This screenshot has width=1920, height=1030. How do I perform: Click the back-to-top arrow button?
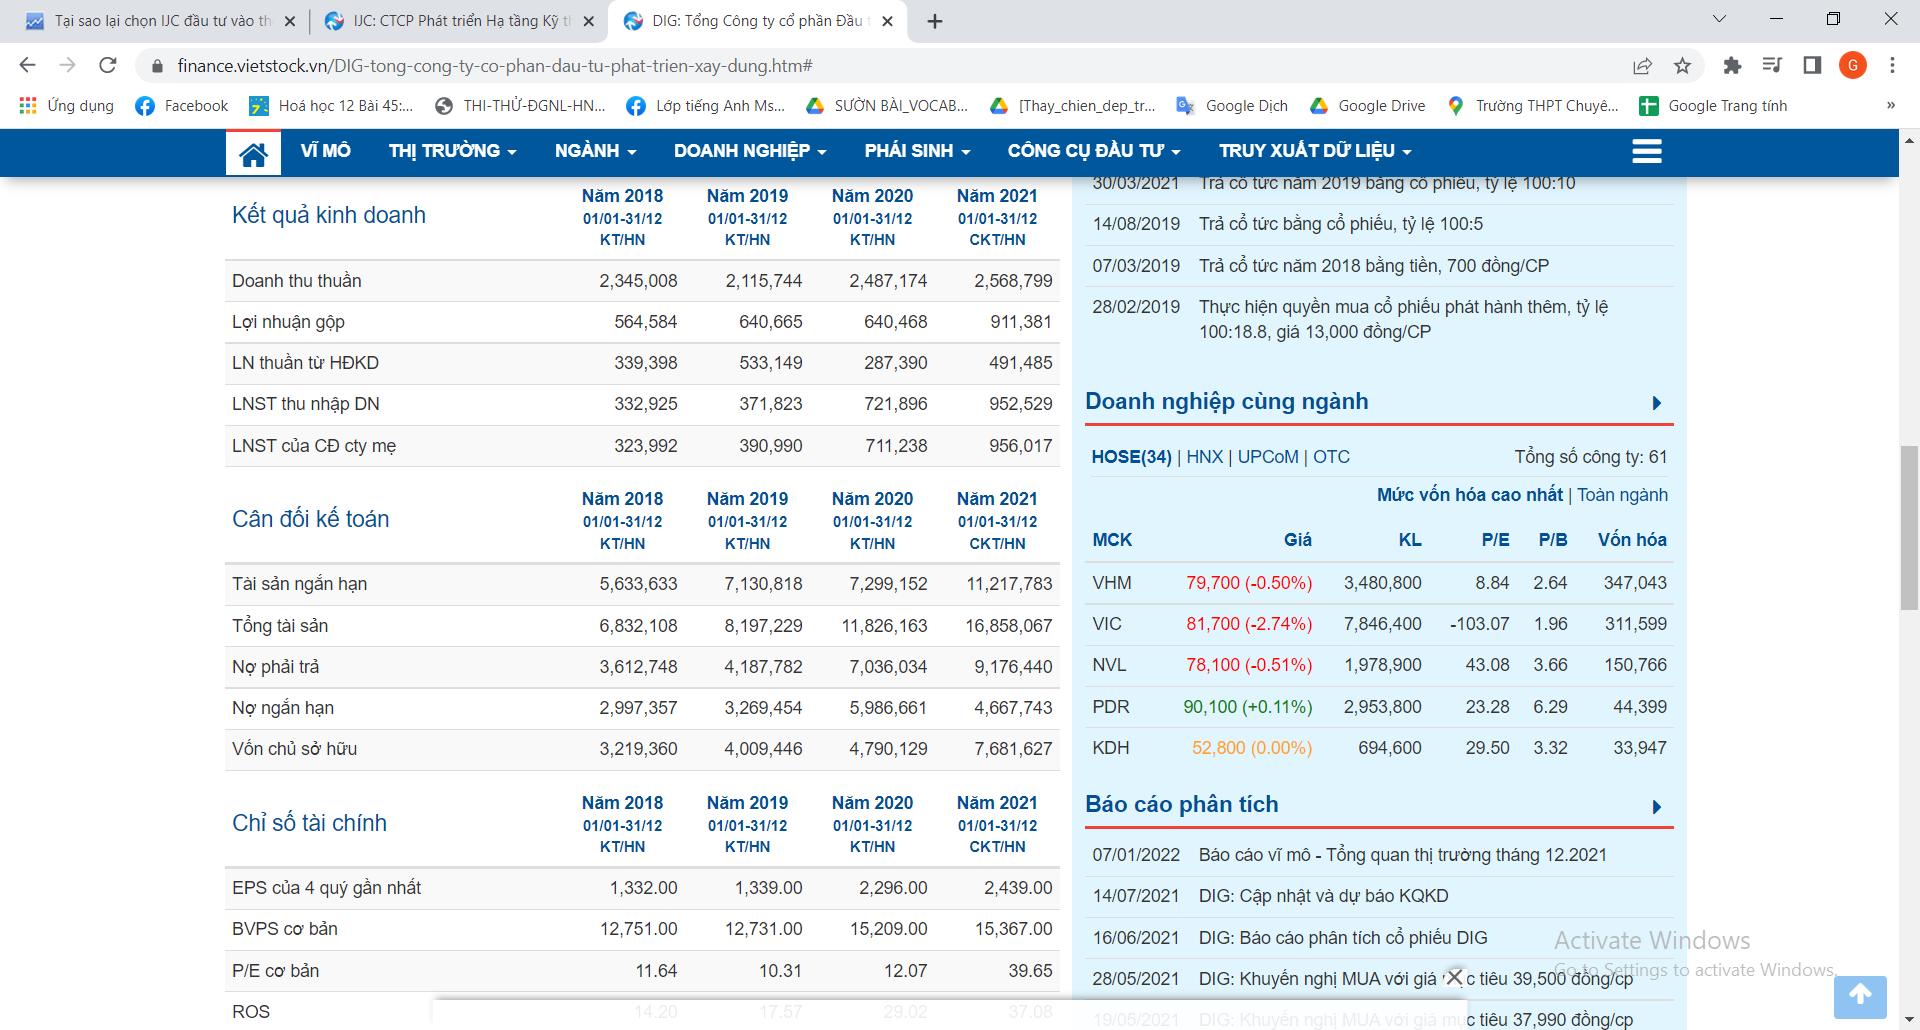point(1860,996)
